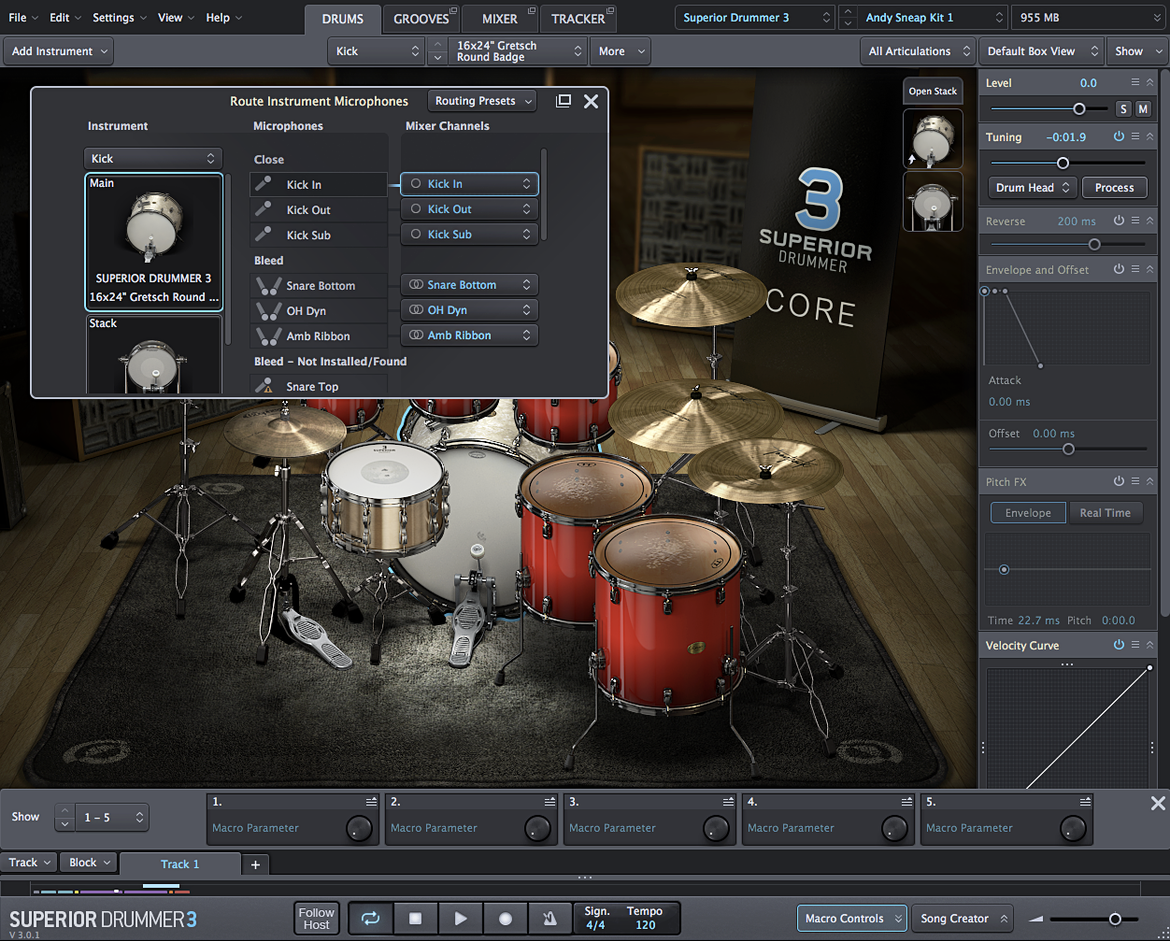
Task: Open macro slot 3 menu icon
Action: 728,801
